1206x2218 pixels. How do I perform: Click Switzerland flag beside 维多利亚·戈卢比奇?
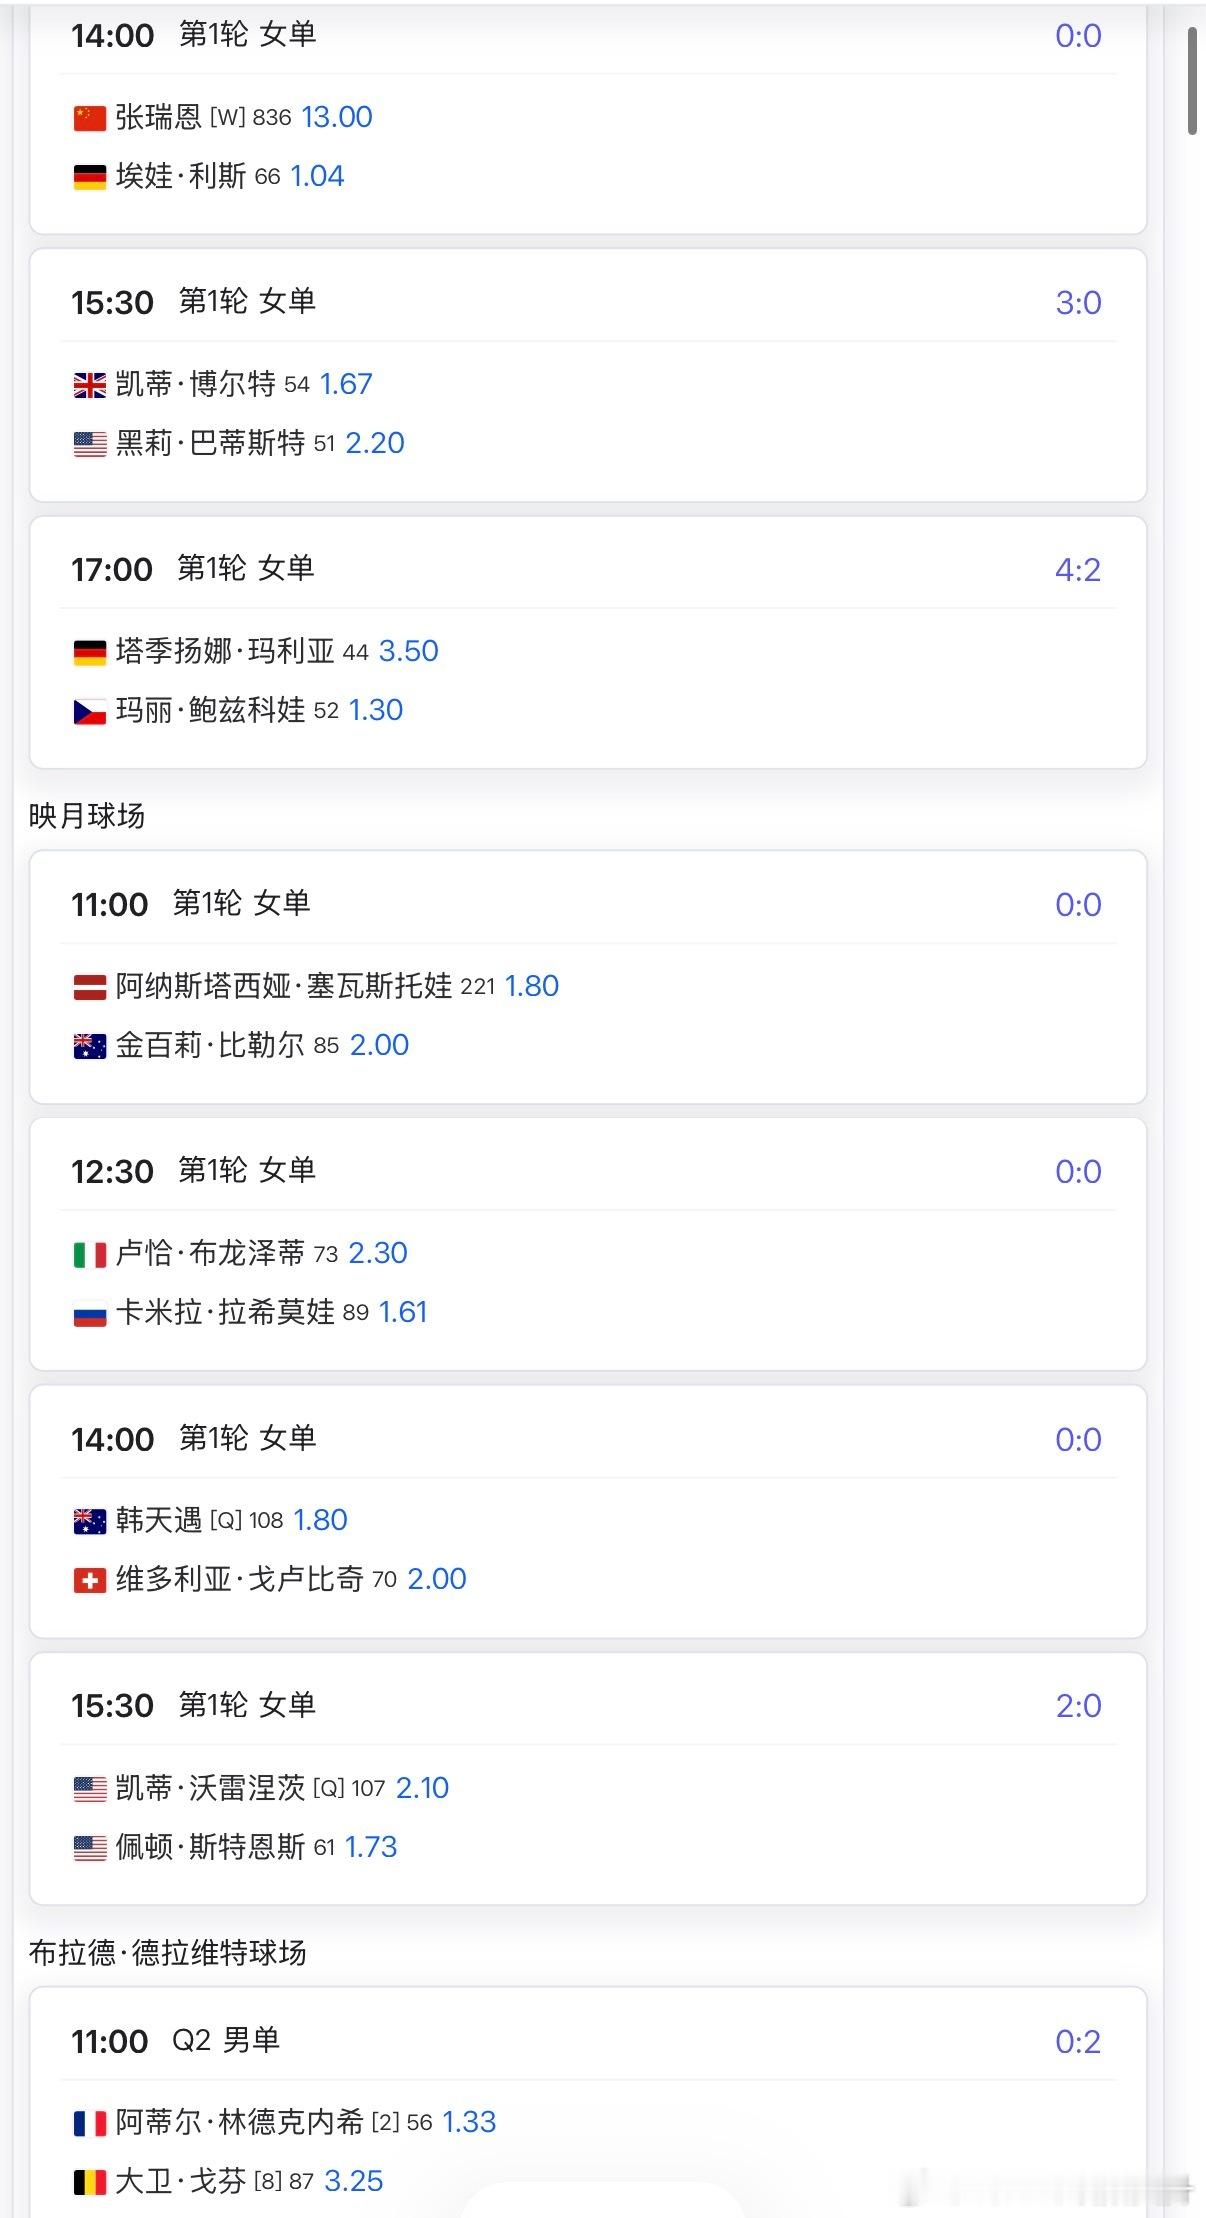point(90,1580)
